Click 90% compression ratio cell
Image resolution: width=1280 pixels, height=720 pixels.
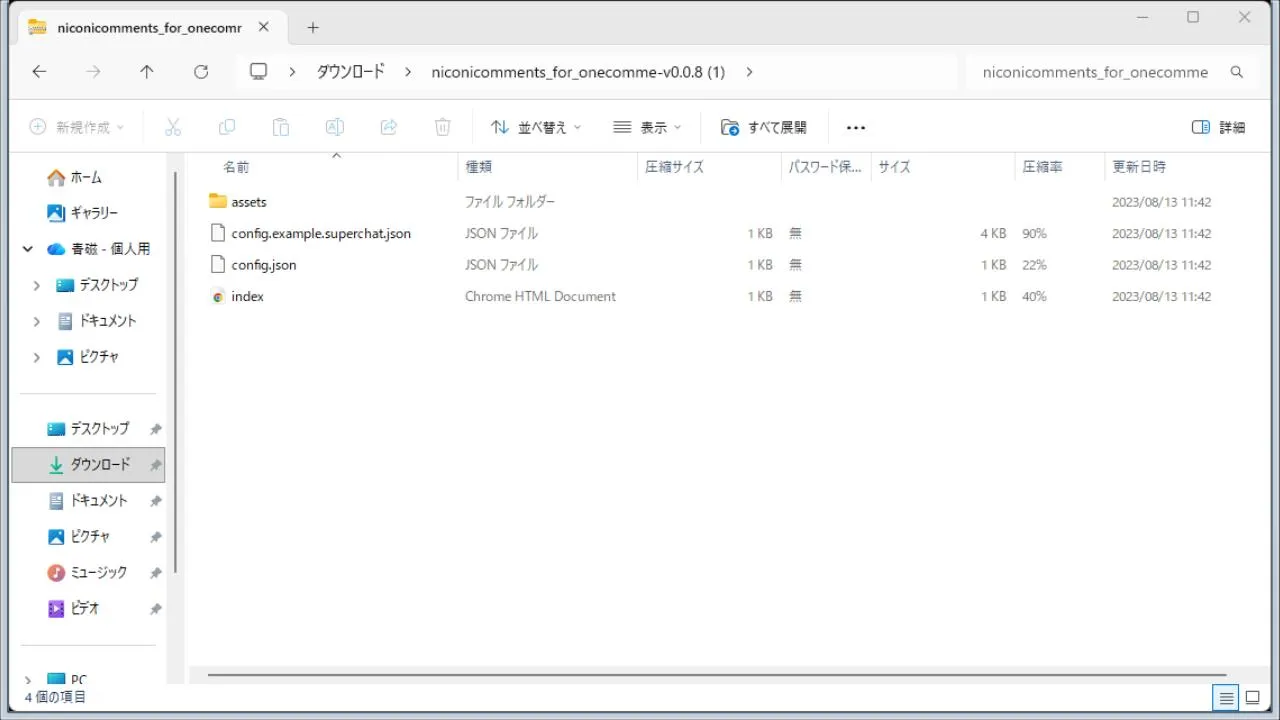coord(1034,233)
